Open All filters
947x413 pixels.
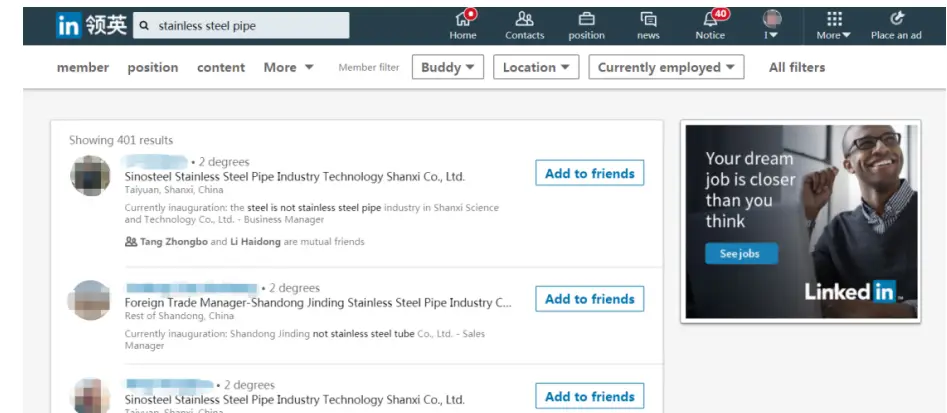click(x=797, y=67)
